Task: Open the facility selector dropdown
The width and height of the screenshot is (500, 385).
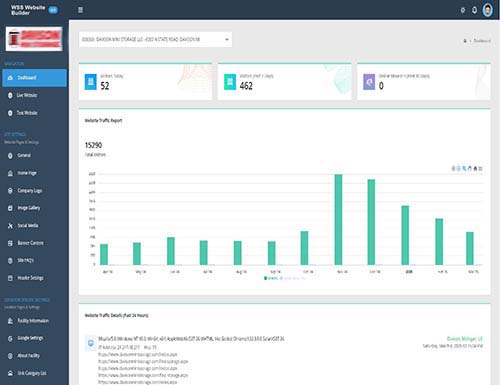Action: pos(155,39)
